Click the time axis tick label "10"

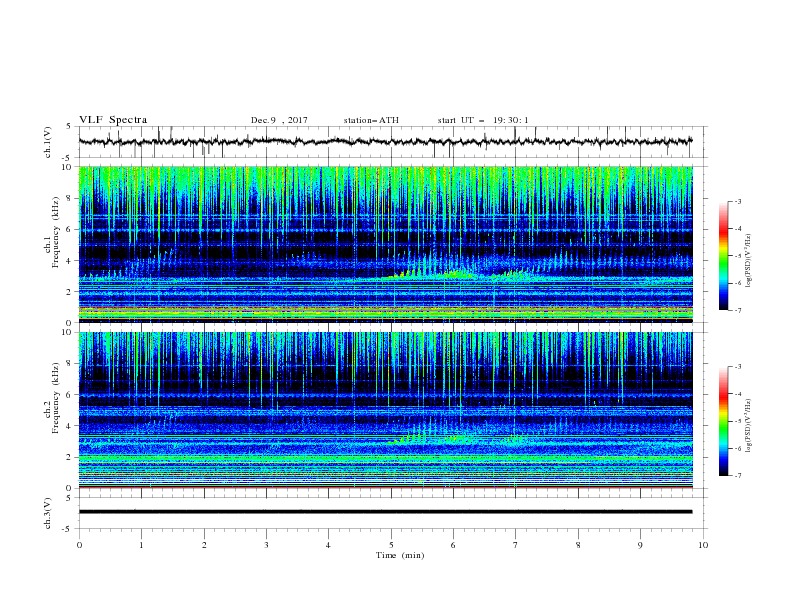click(703, 545)
